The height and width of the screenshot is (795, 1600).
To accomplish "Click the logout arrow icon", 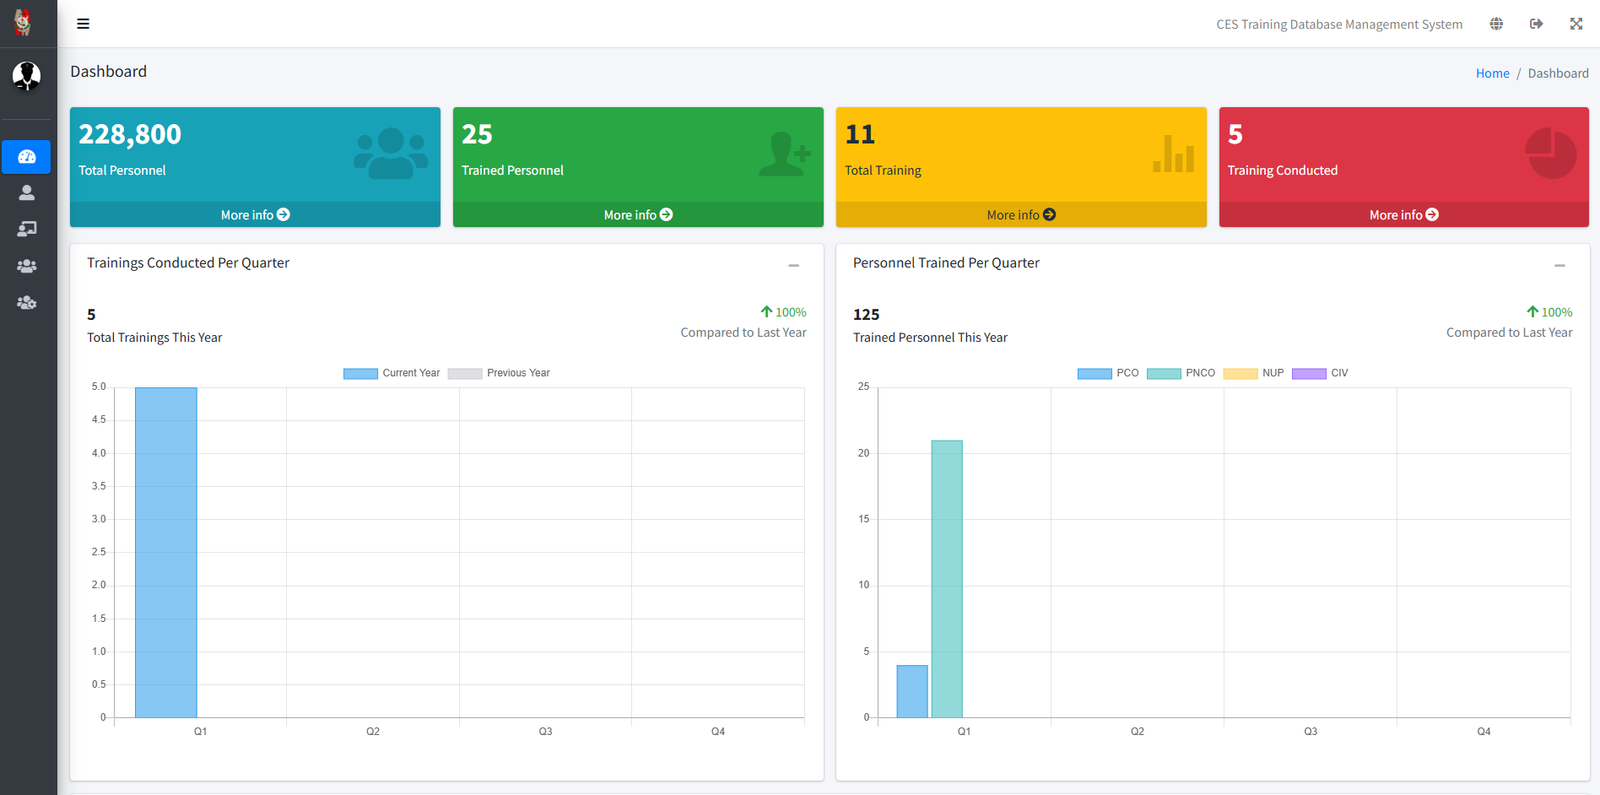I will coord(1536,24).
